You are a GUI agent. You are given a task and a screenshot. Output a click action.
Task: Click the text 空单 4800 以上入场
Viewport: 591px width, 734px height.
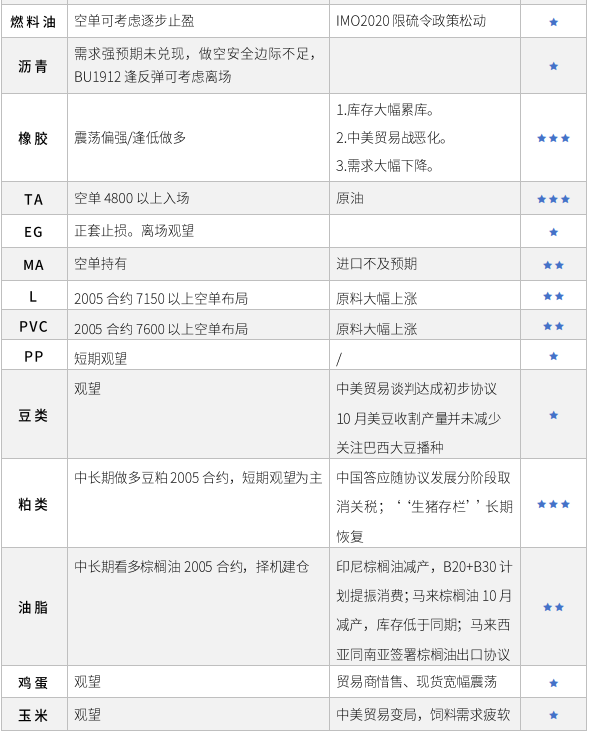click(132, 198)
